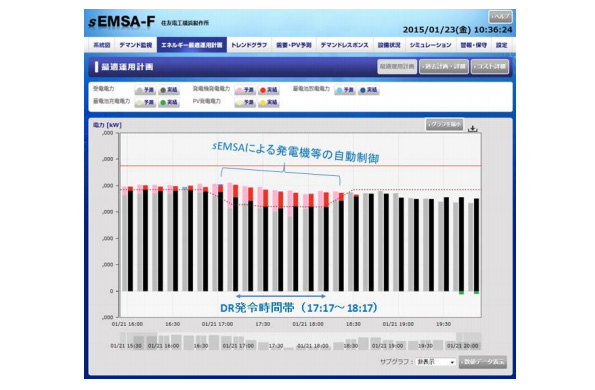The width and height of the screenshot is (595, 390).
Task: Select the エネルギー最適運用計画 tab
Action: 192,45
